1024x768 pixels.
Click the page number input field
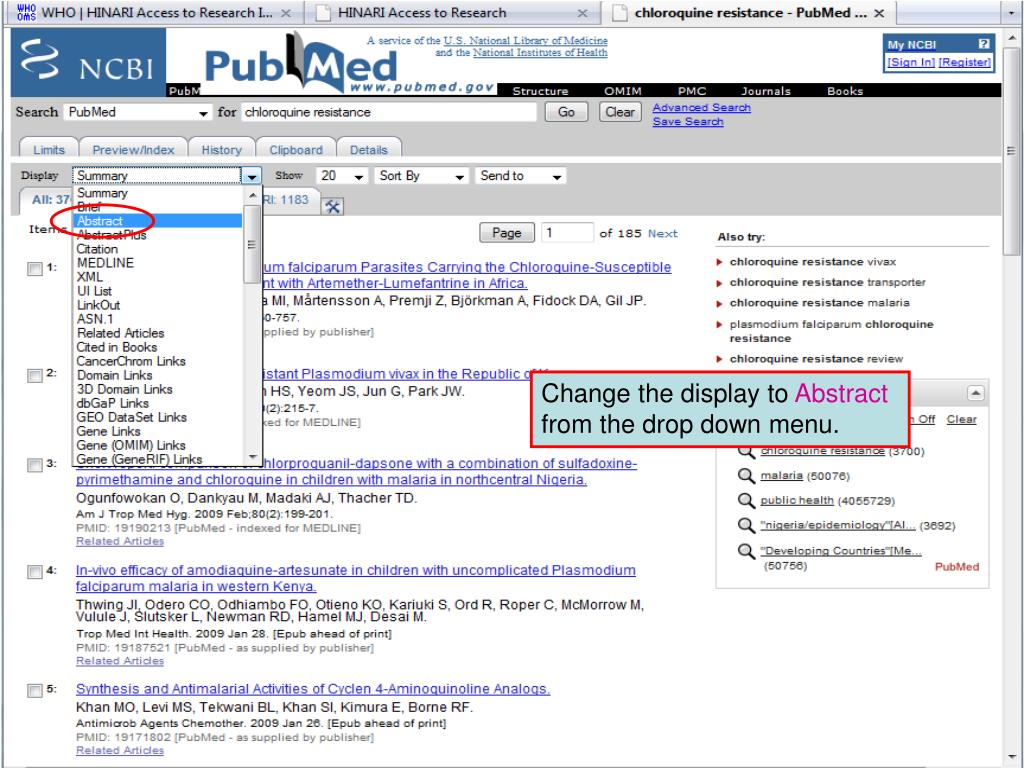click(x=567, y=232)
